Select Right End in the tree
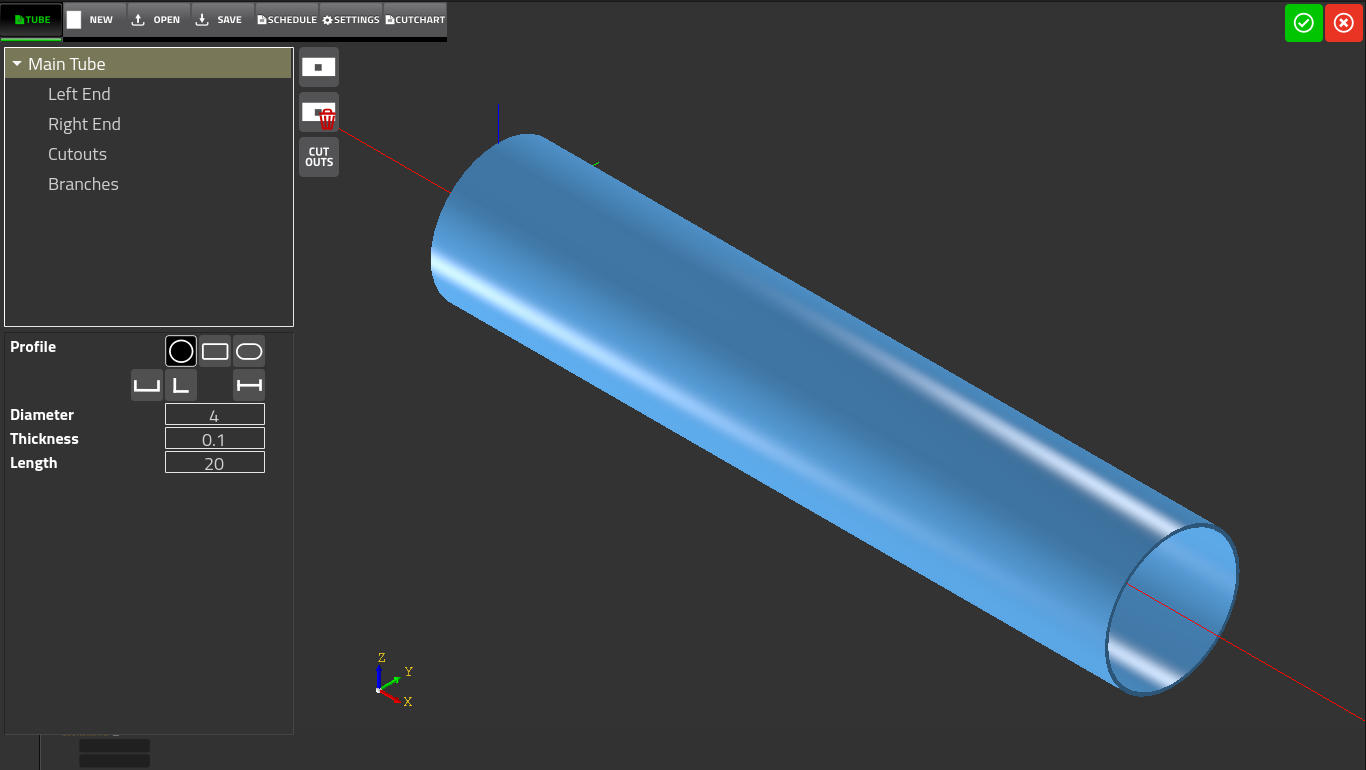This screenshot has height=770, width=1366. [x=84, y=124]
